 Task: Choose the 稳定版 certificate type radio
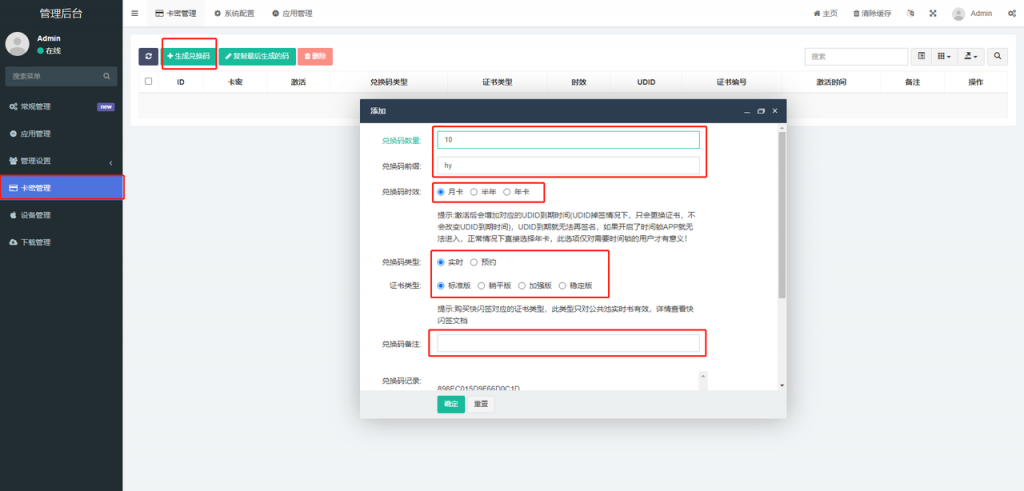(x=562, y=285)
